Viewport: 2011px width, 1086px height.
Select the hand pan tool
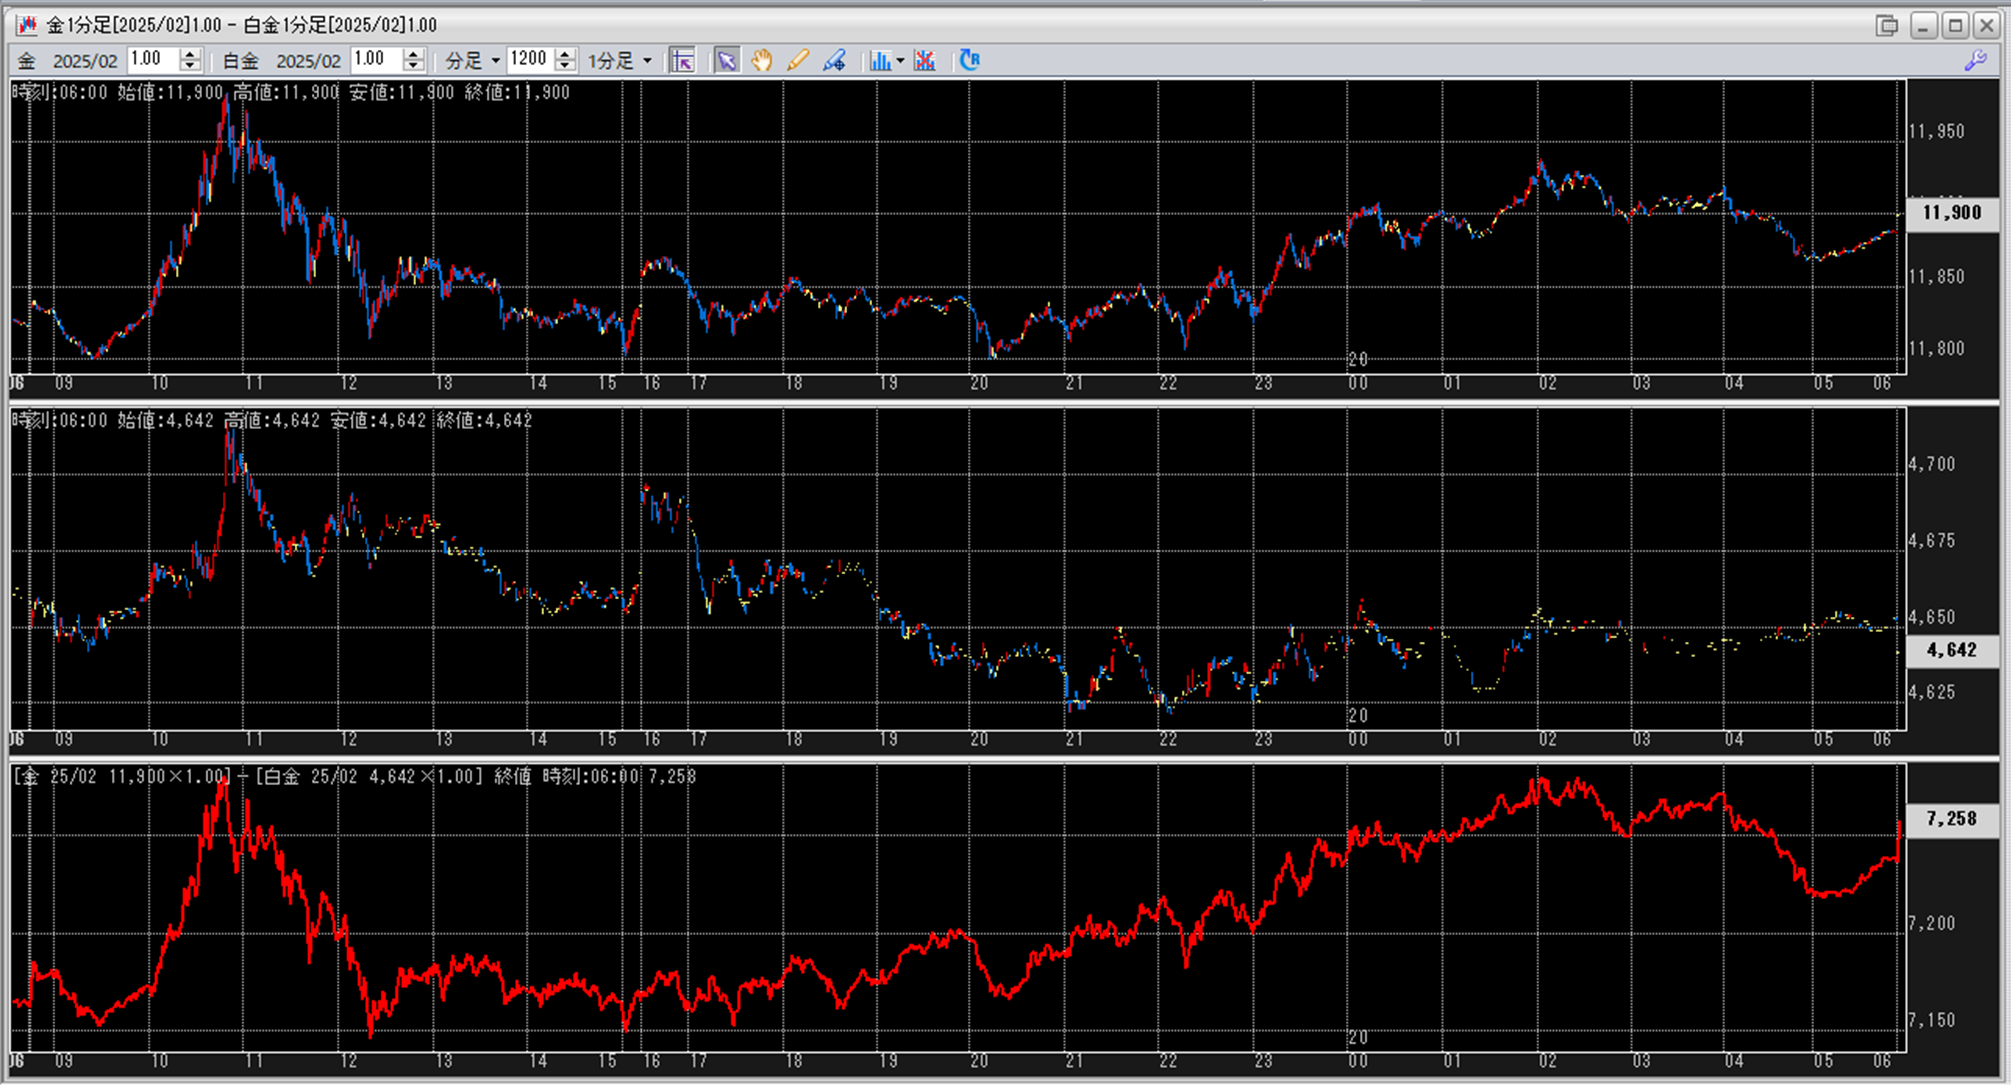(762, 61)
